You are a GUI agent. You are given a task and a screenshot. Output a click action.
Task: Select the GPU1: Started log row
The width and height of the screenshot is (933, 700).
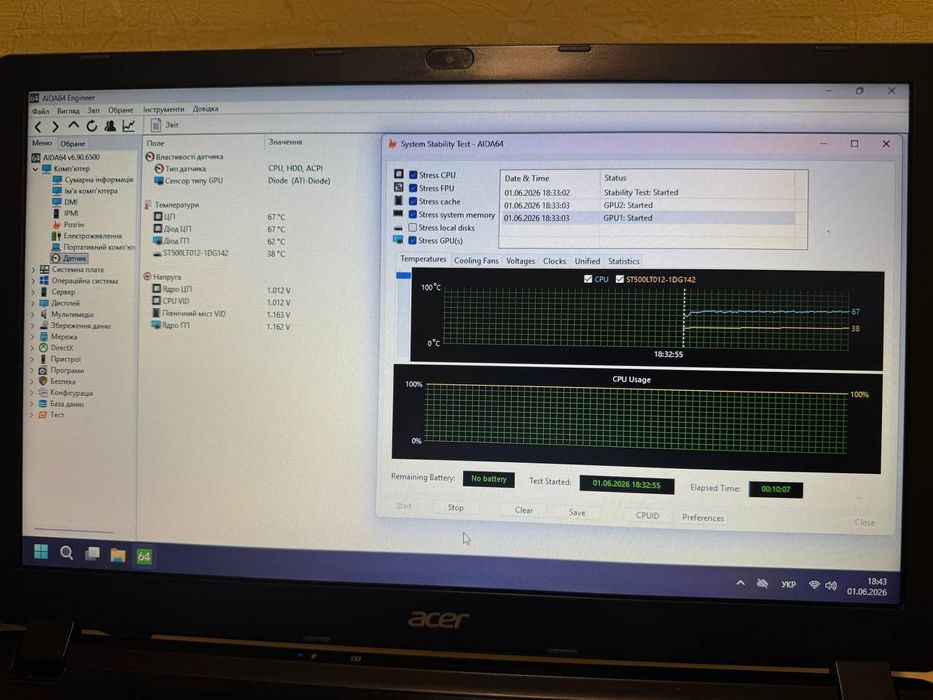(649, 218)
